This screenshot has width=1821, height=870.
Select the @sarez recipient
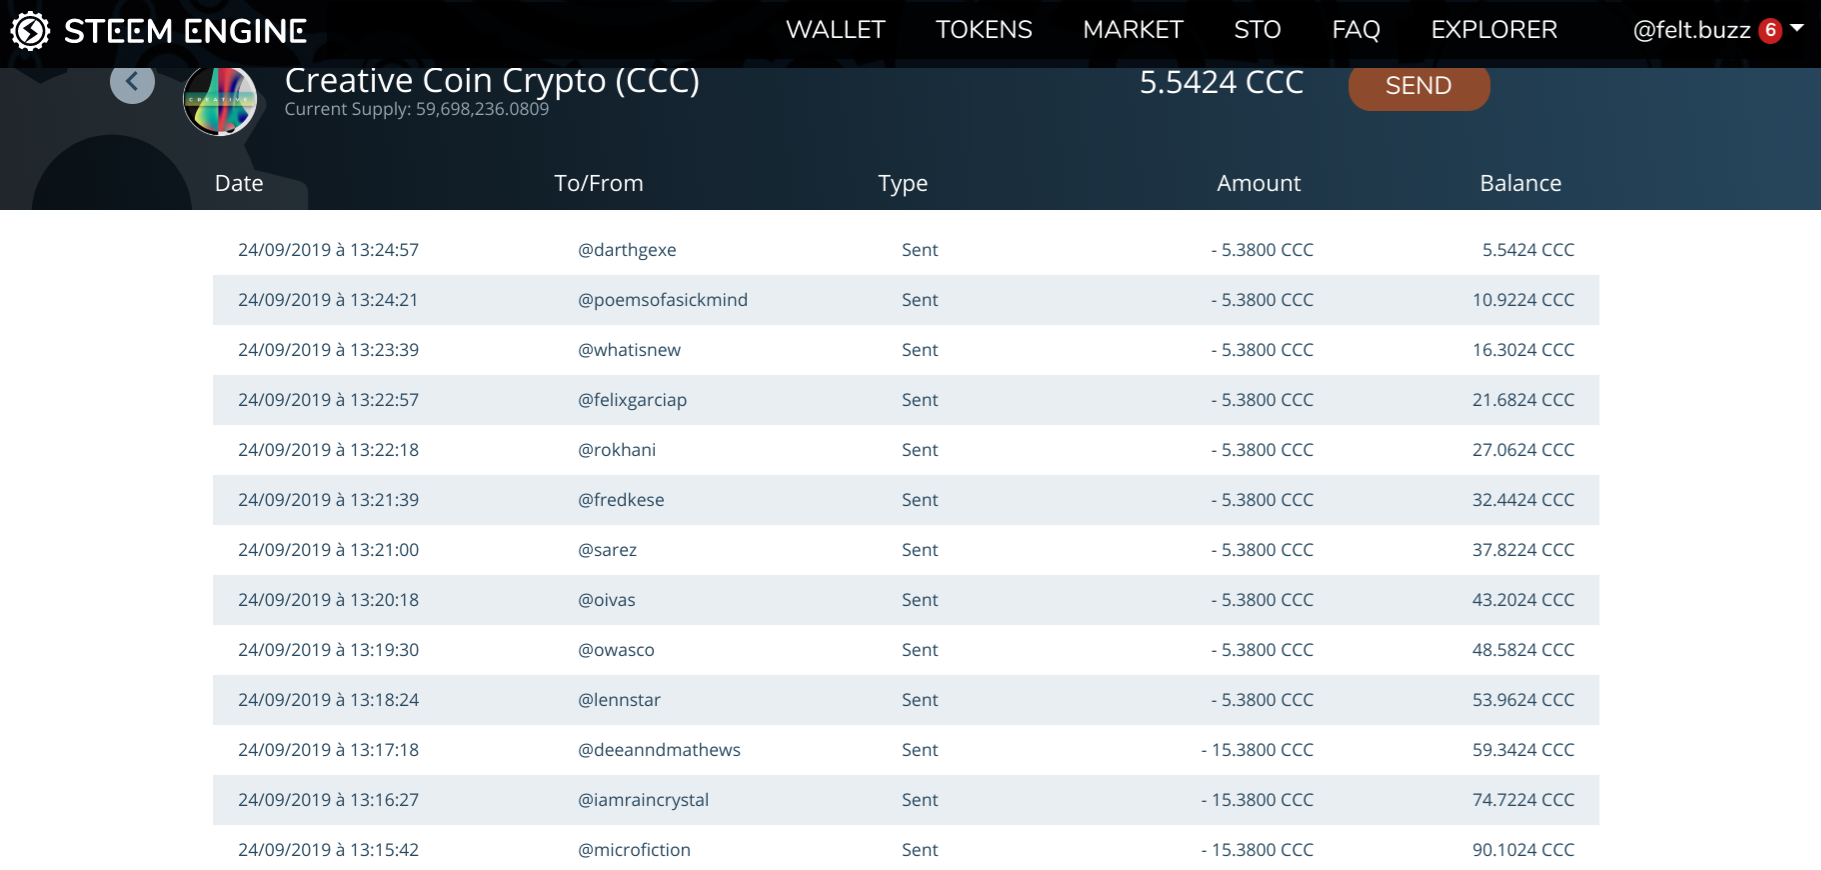tap(607, 550)
